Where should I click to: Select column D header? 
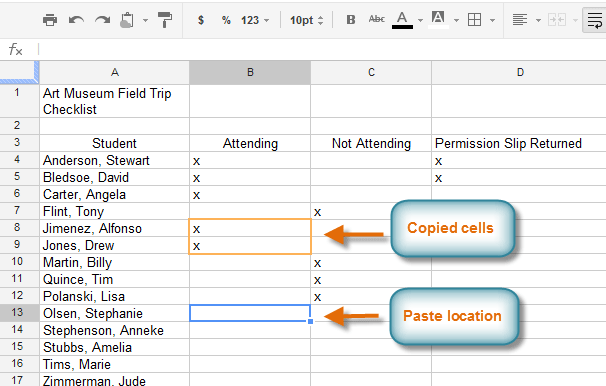pyautogui.click(x=519, y=72)
